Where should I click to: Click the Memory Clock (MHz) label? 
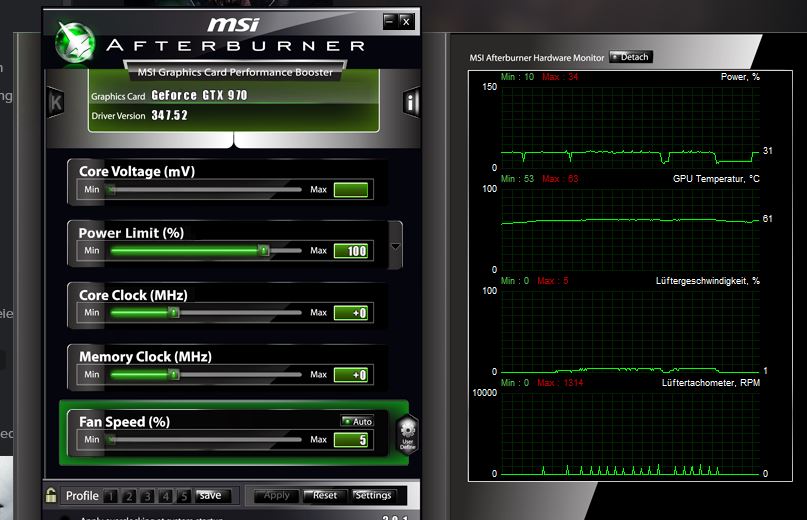pyautogui.click(x=145, y=357)
